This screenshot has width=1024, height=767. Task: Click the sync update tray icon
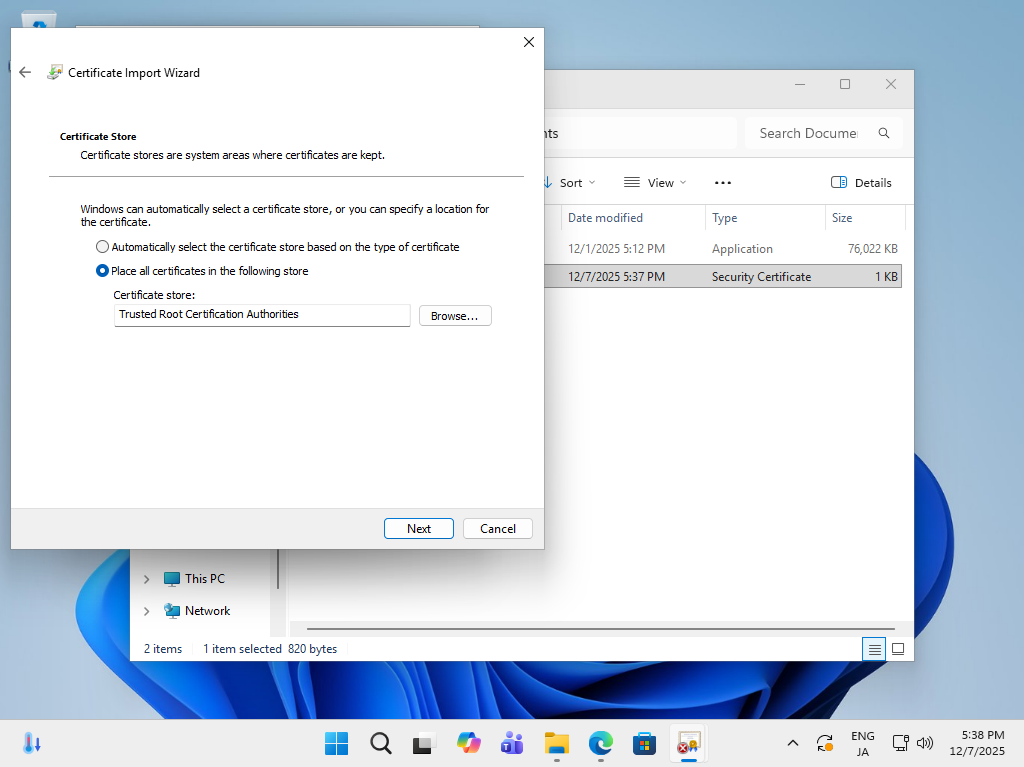[825, 743]
